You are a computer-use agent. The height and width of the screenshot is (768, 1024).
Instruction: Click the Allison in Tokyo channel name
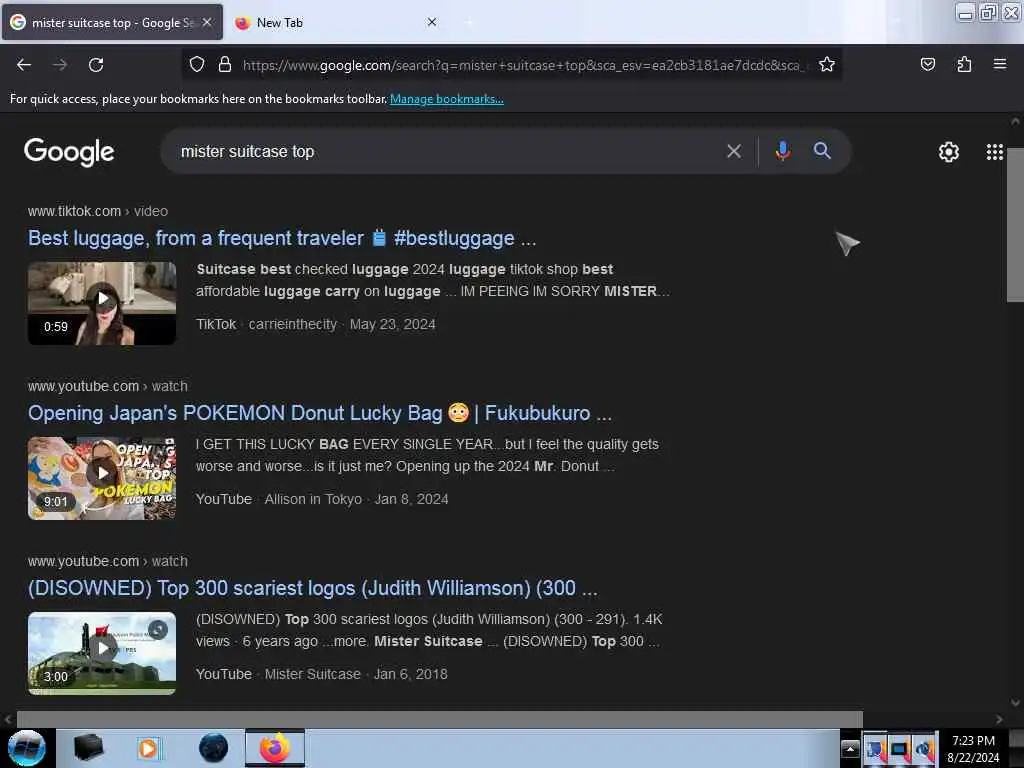313,500
